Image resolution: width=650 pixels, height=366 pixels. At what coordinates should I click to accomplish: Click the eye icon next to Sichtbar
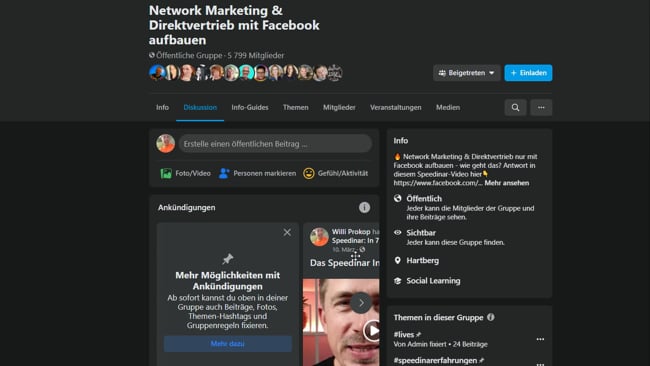[x=398, y=233]
